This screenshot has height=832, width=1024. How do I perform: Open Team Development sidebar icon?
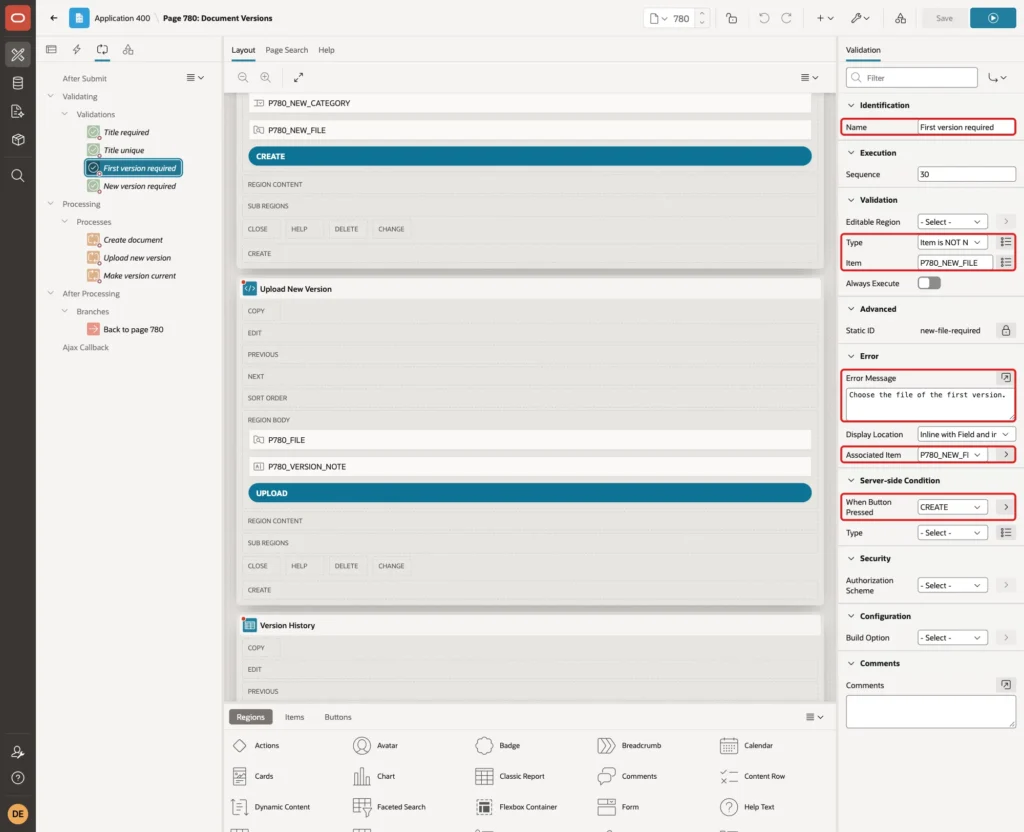[x=18, y=111]
